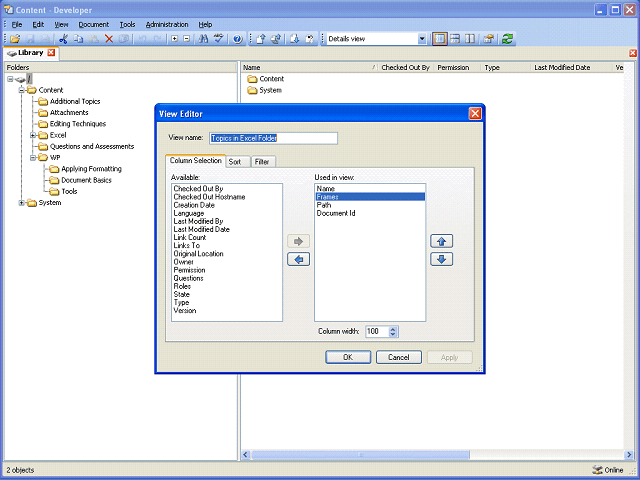Open Find with the binoculars icon
The width and height of the screenshot is (640, 480).
pos(203,39)
